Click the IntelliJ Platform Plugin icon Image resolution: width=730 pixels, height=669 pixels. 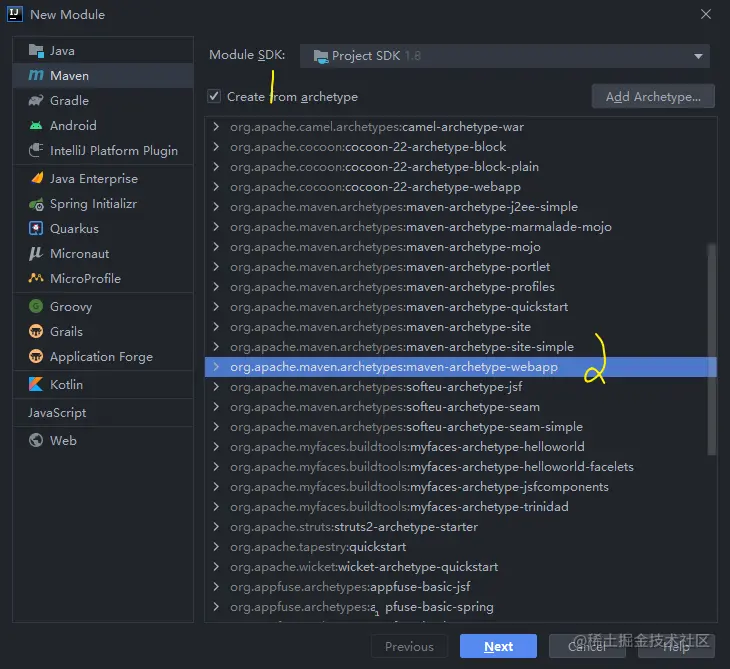(x=36, y=150)
